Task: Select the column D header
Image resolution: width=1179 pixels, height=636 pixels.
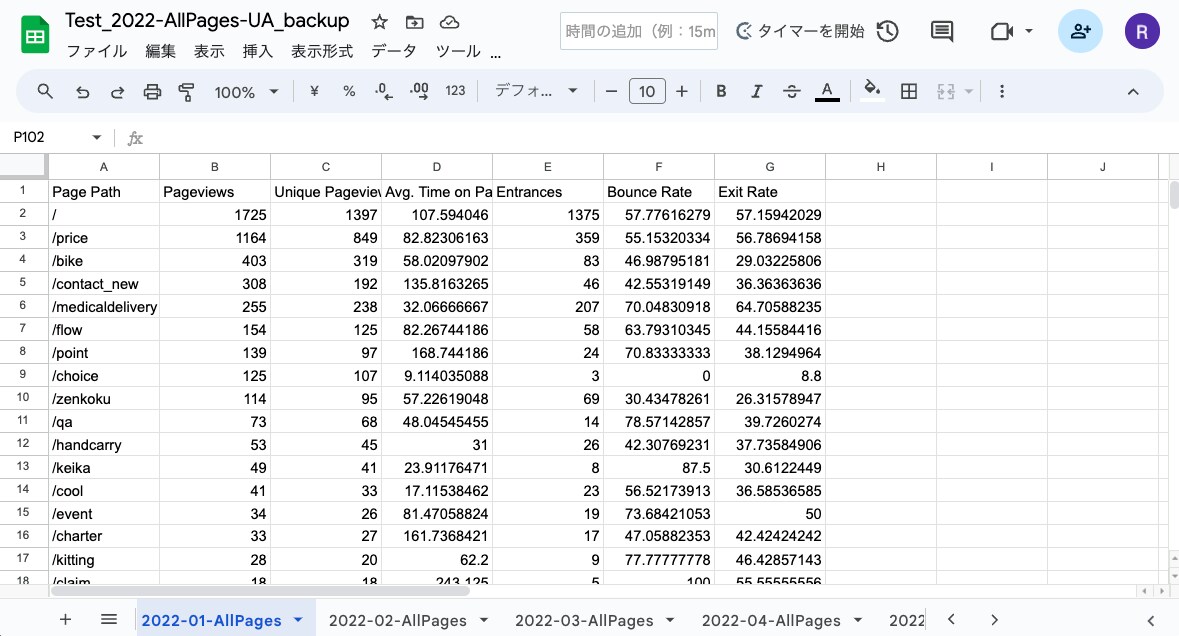Action: pos(437,167)
